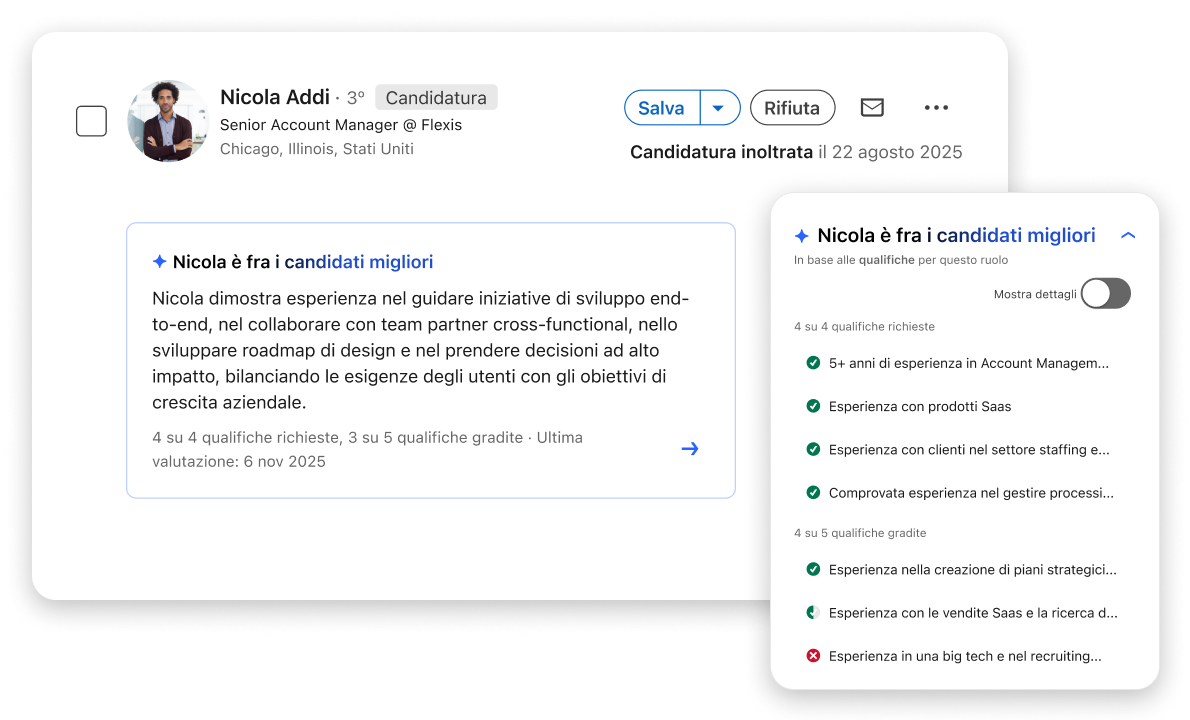Select 'Comprovata esperienza nel gestire processi...'
The image size is (1190, 720).
[x=971, y=493]
